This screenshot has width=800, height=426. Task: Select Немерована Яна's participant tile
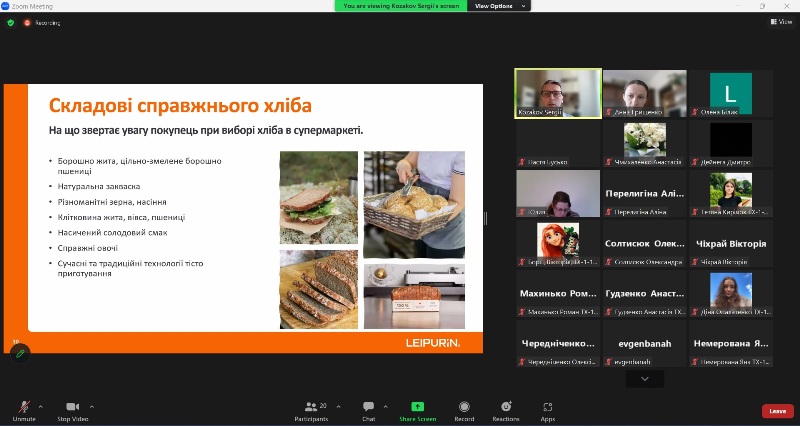click(x=731, y=343)
